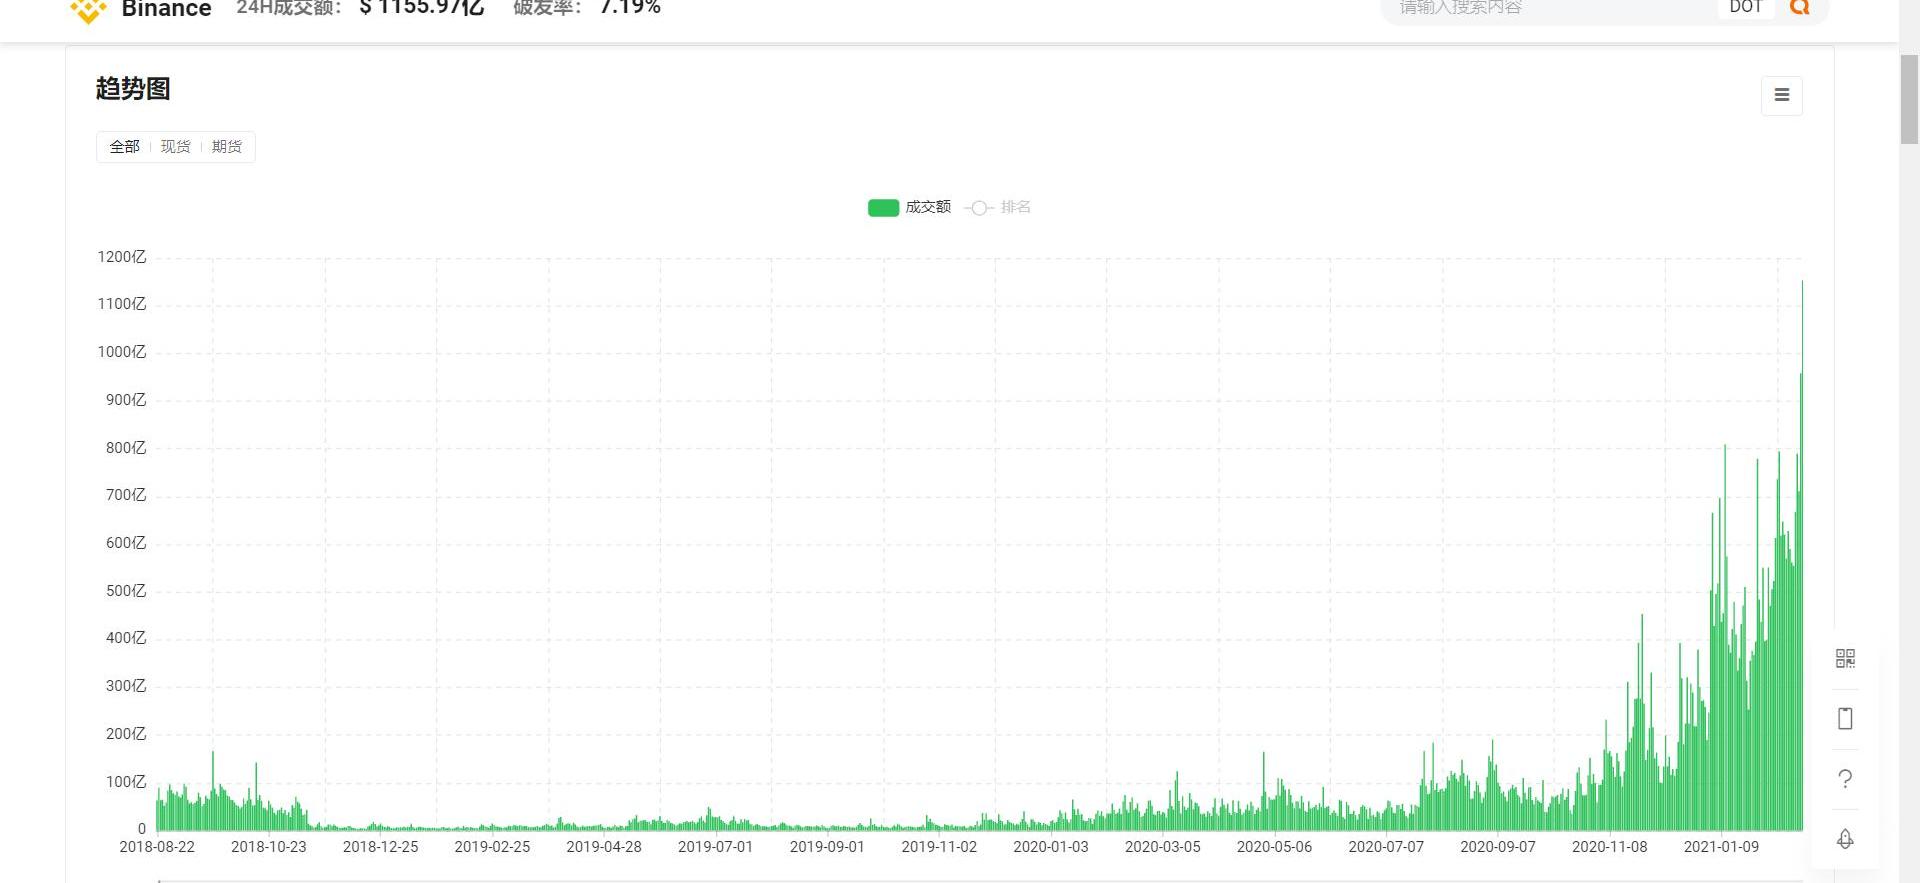Switch to the 期货 tab
Viewport: 1920px width, 883px height.
point(227,147)
